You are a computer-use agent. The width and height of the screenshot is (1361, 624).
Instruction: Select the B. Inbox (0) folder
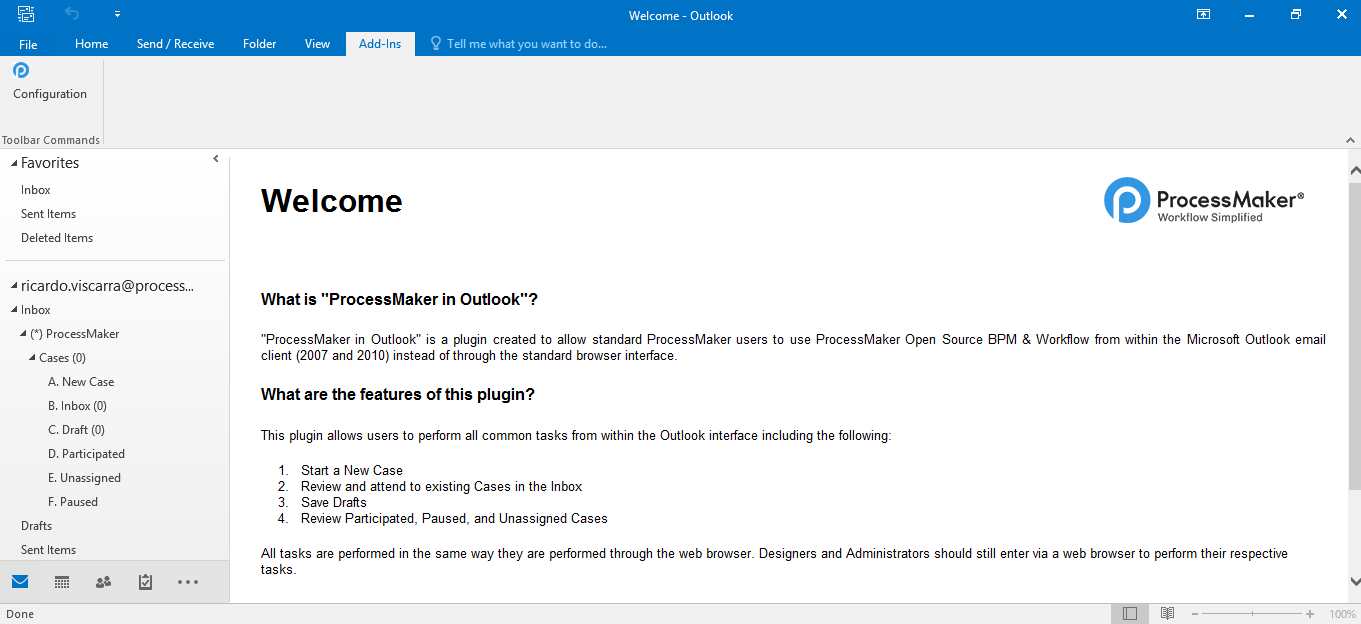(x=77, y=406)
